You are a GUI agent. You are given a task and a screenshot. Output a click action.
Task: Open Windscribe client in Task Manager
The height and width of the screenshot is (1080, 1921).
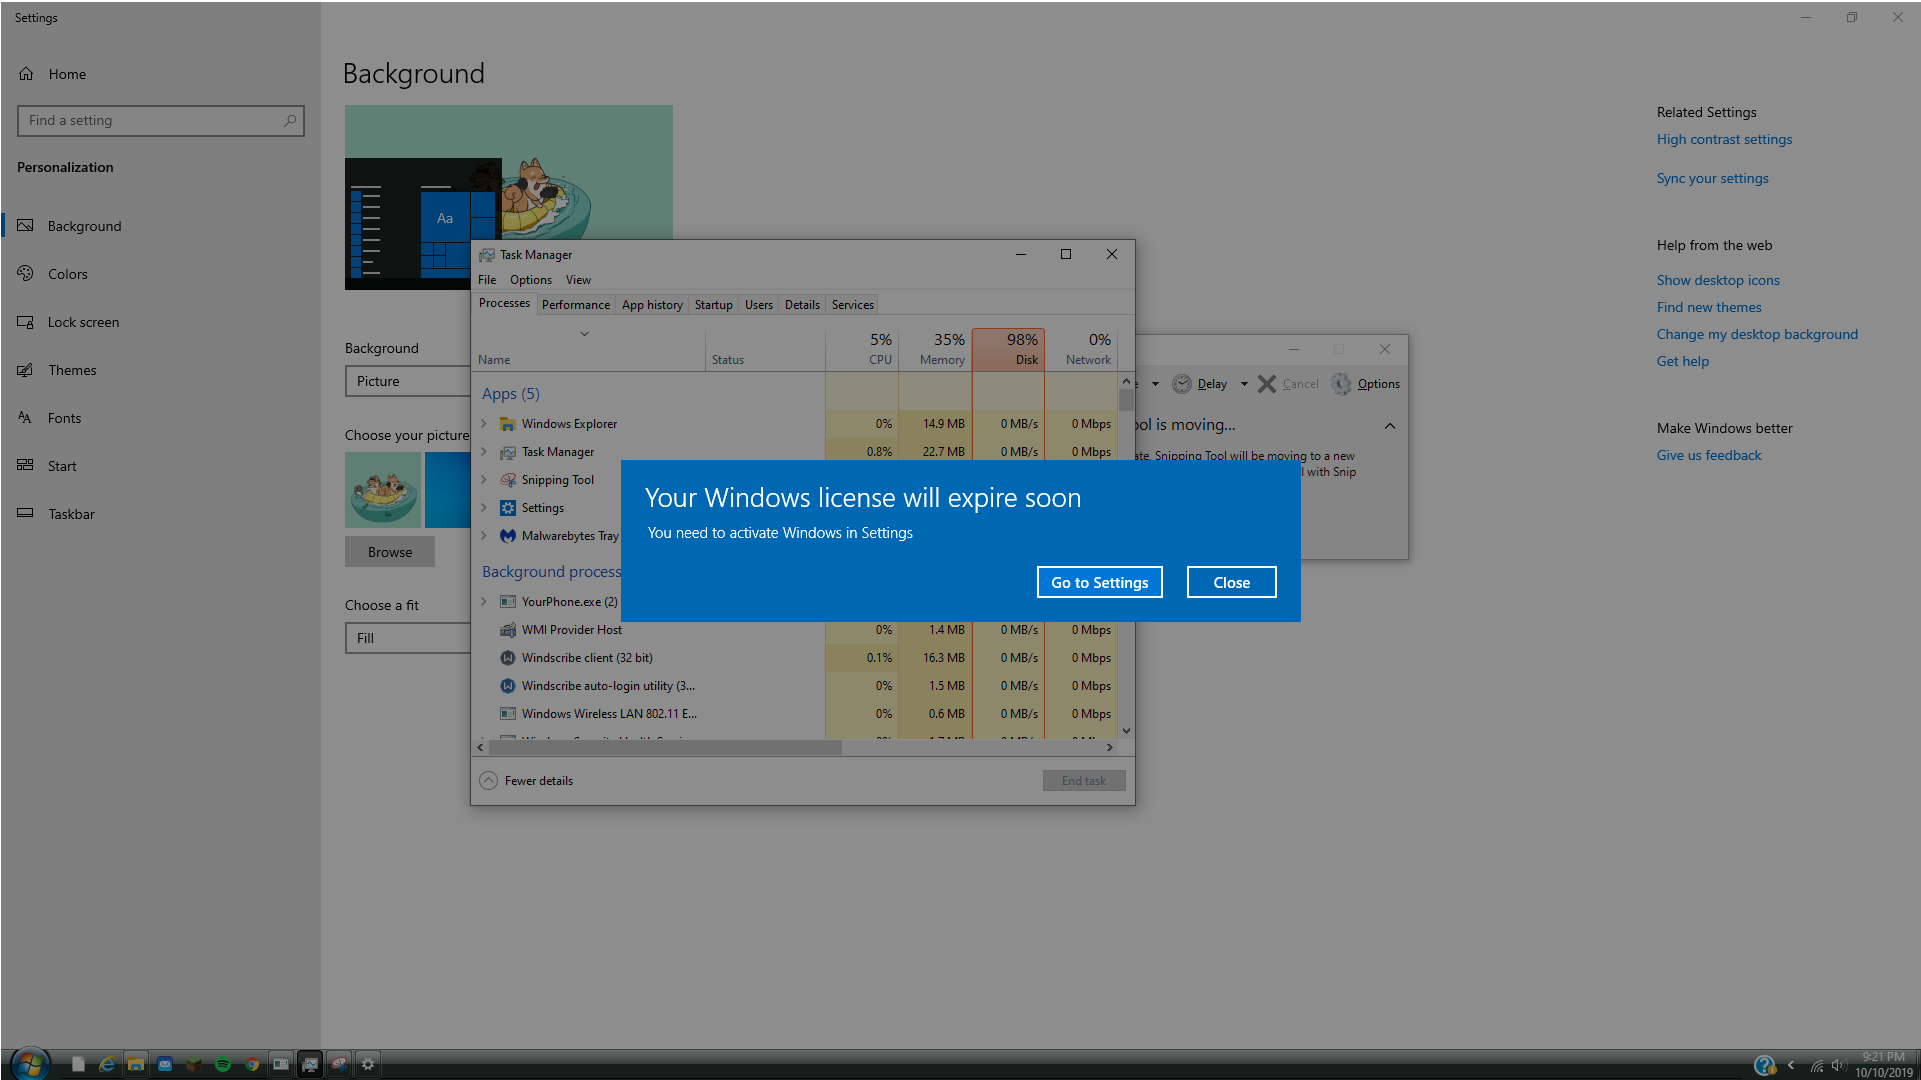tap(588, 657)
